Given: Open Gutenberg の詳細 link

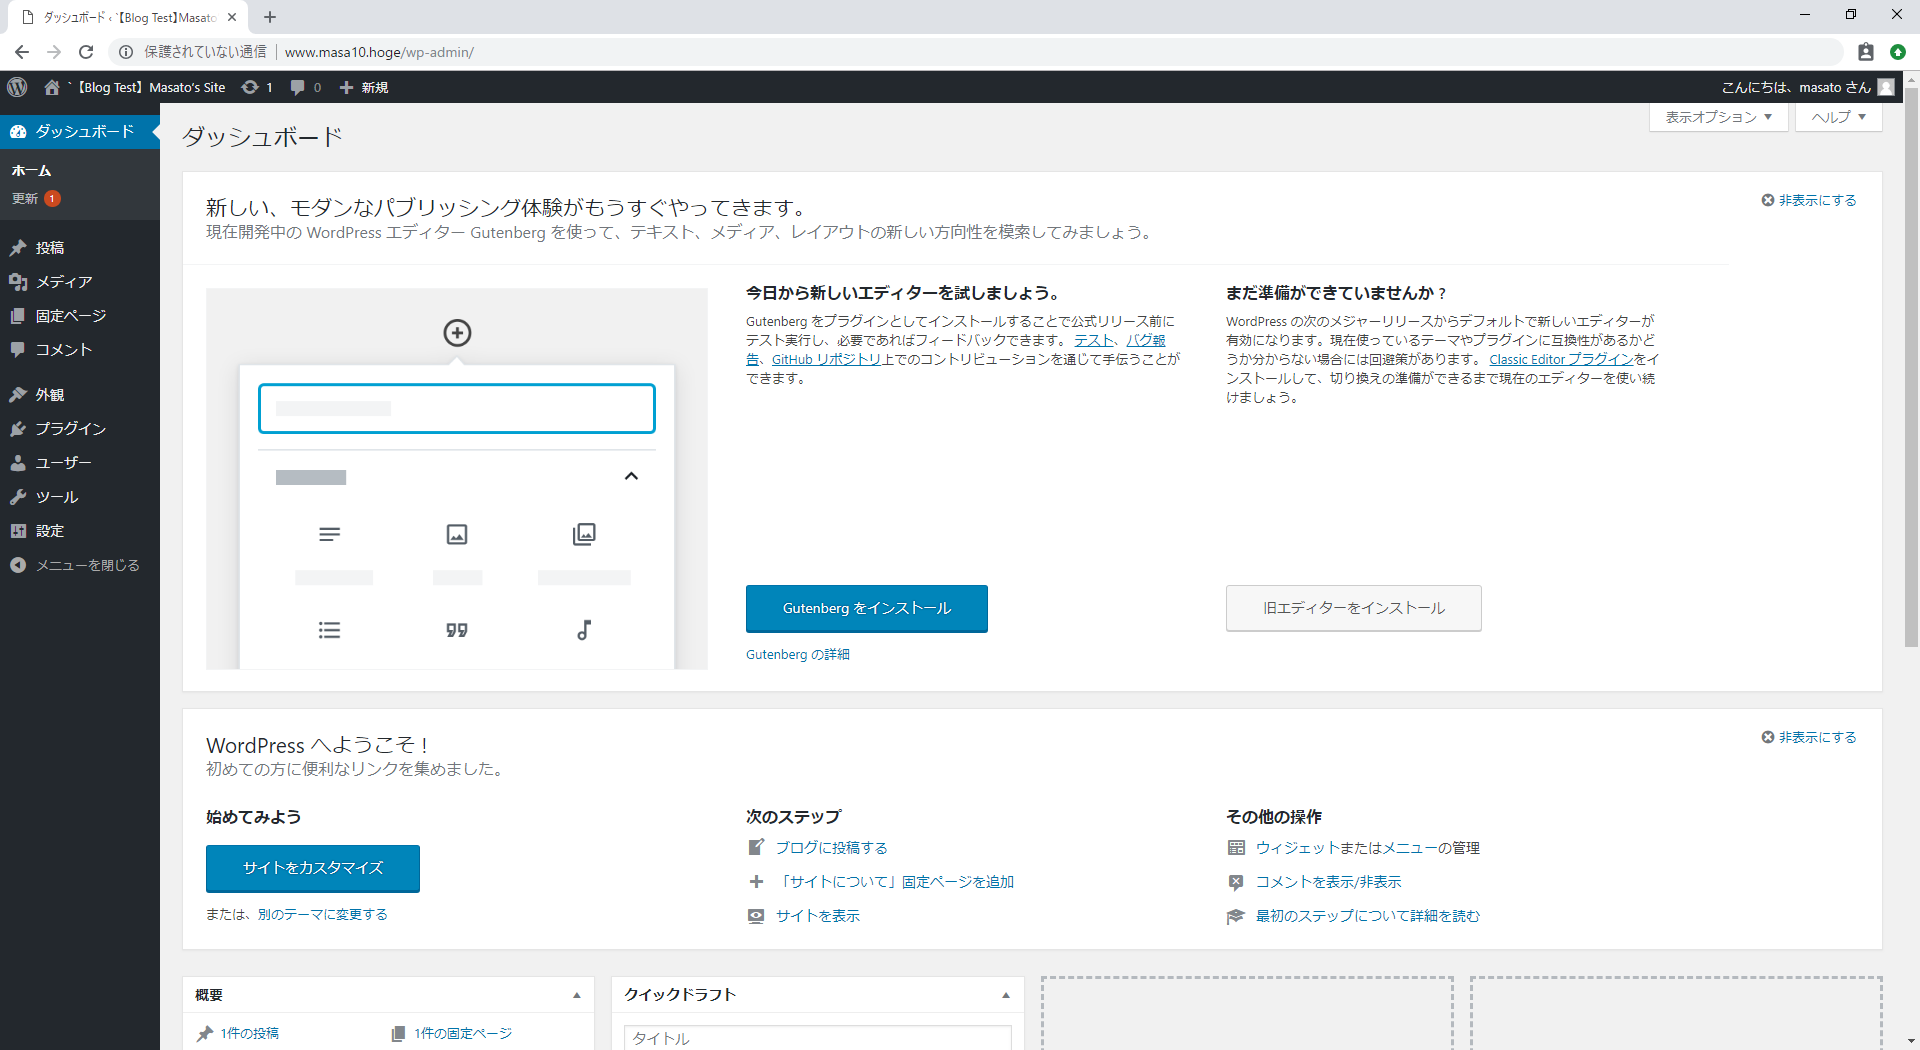Looking at the screenshot, I should (x=798, y=654).
